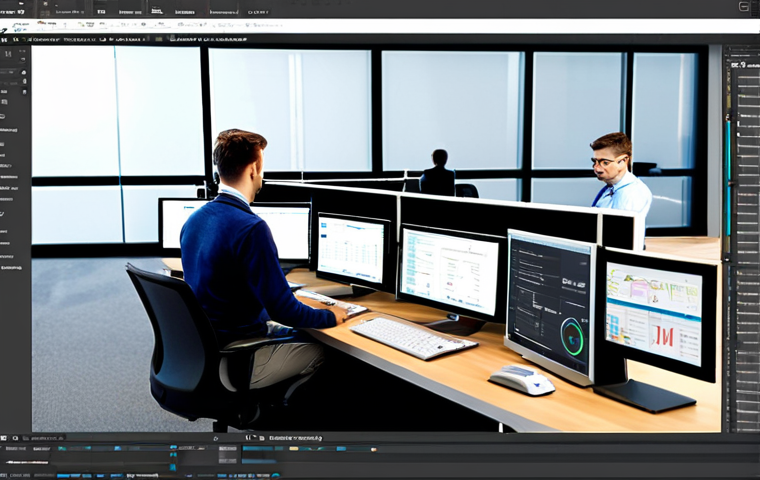Select the yellow clip segment in the bottom timeline
Image resolution: width=760 pixels, height=480 pixels.
pyautogui.click(x=293, y=448)
